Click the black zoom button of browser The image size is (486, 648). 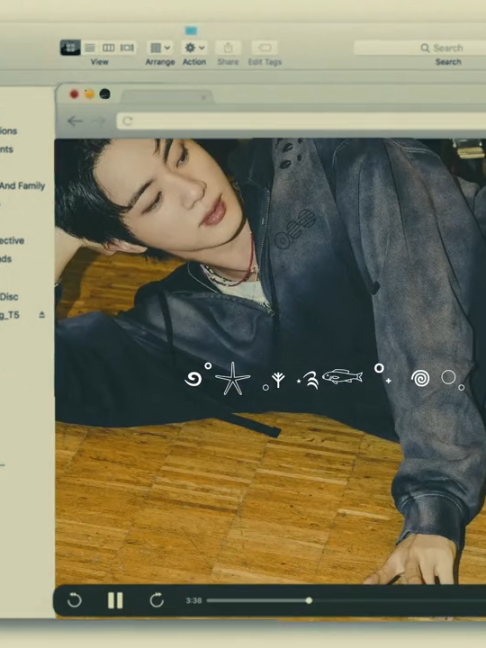(x=105, y=94)
